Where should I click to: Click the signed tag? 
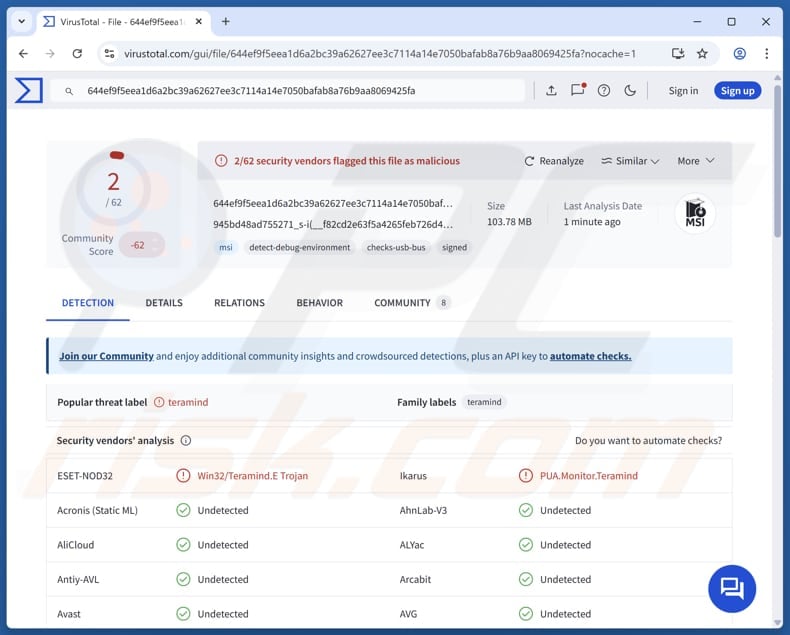(454, 247)
